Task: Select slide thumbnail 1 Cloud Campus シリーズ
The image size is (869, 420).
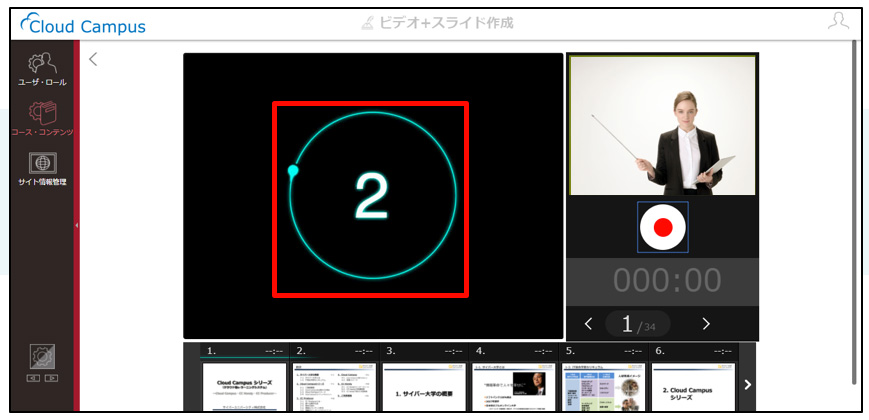Action: [x=244, y=387]
